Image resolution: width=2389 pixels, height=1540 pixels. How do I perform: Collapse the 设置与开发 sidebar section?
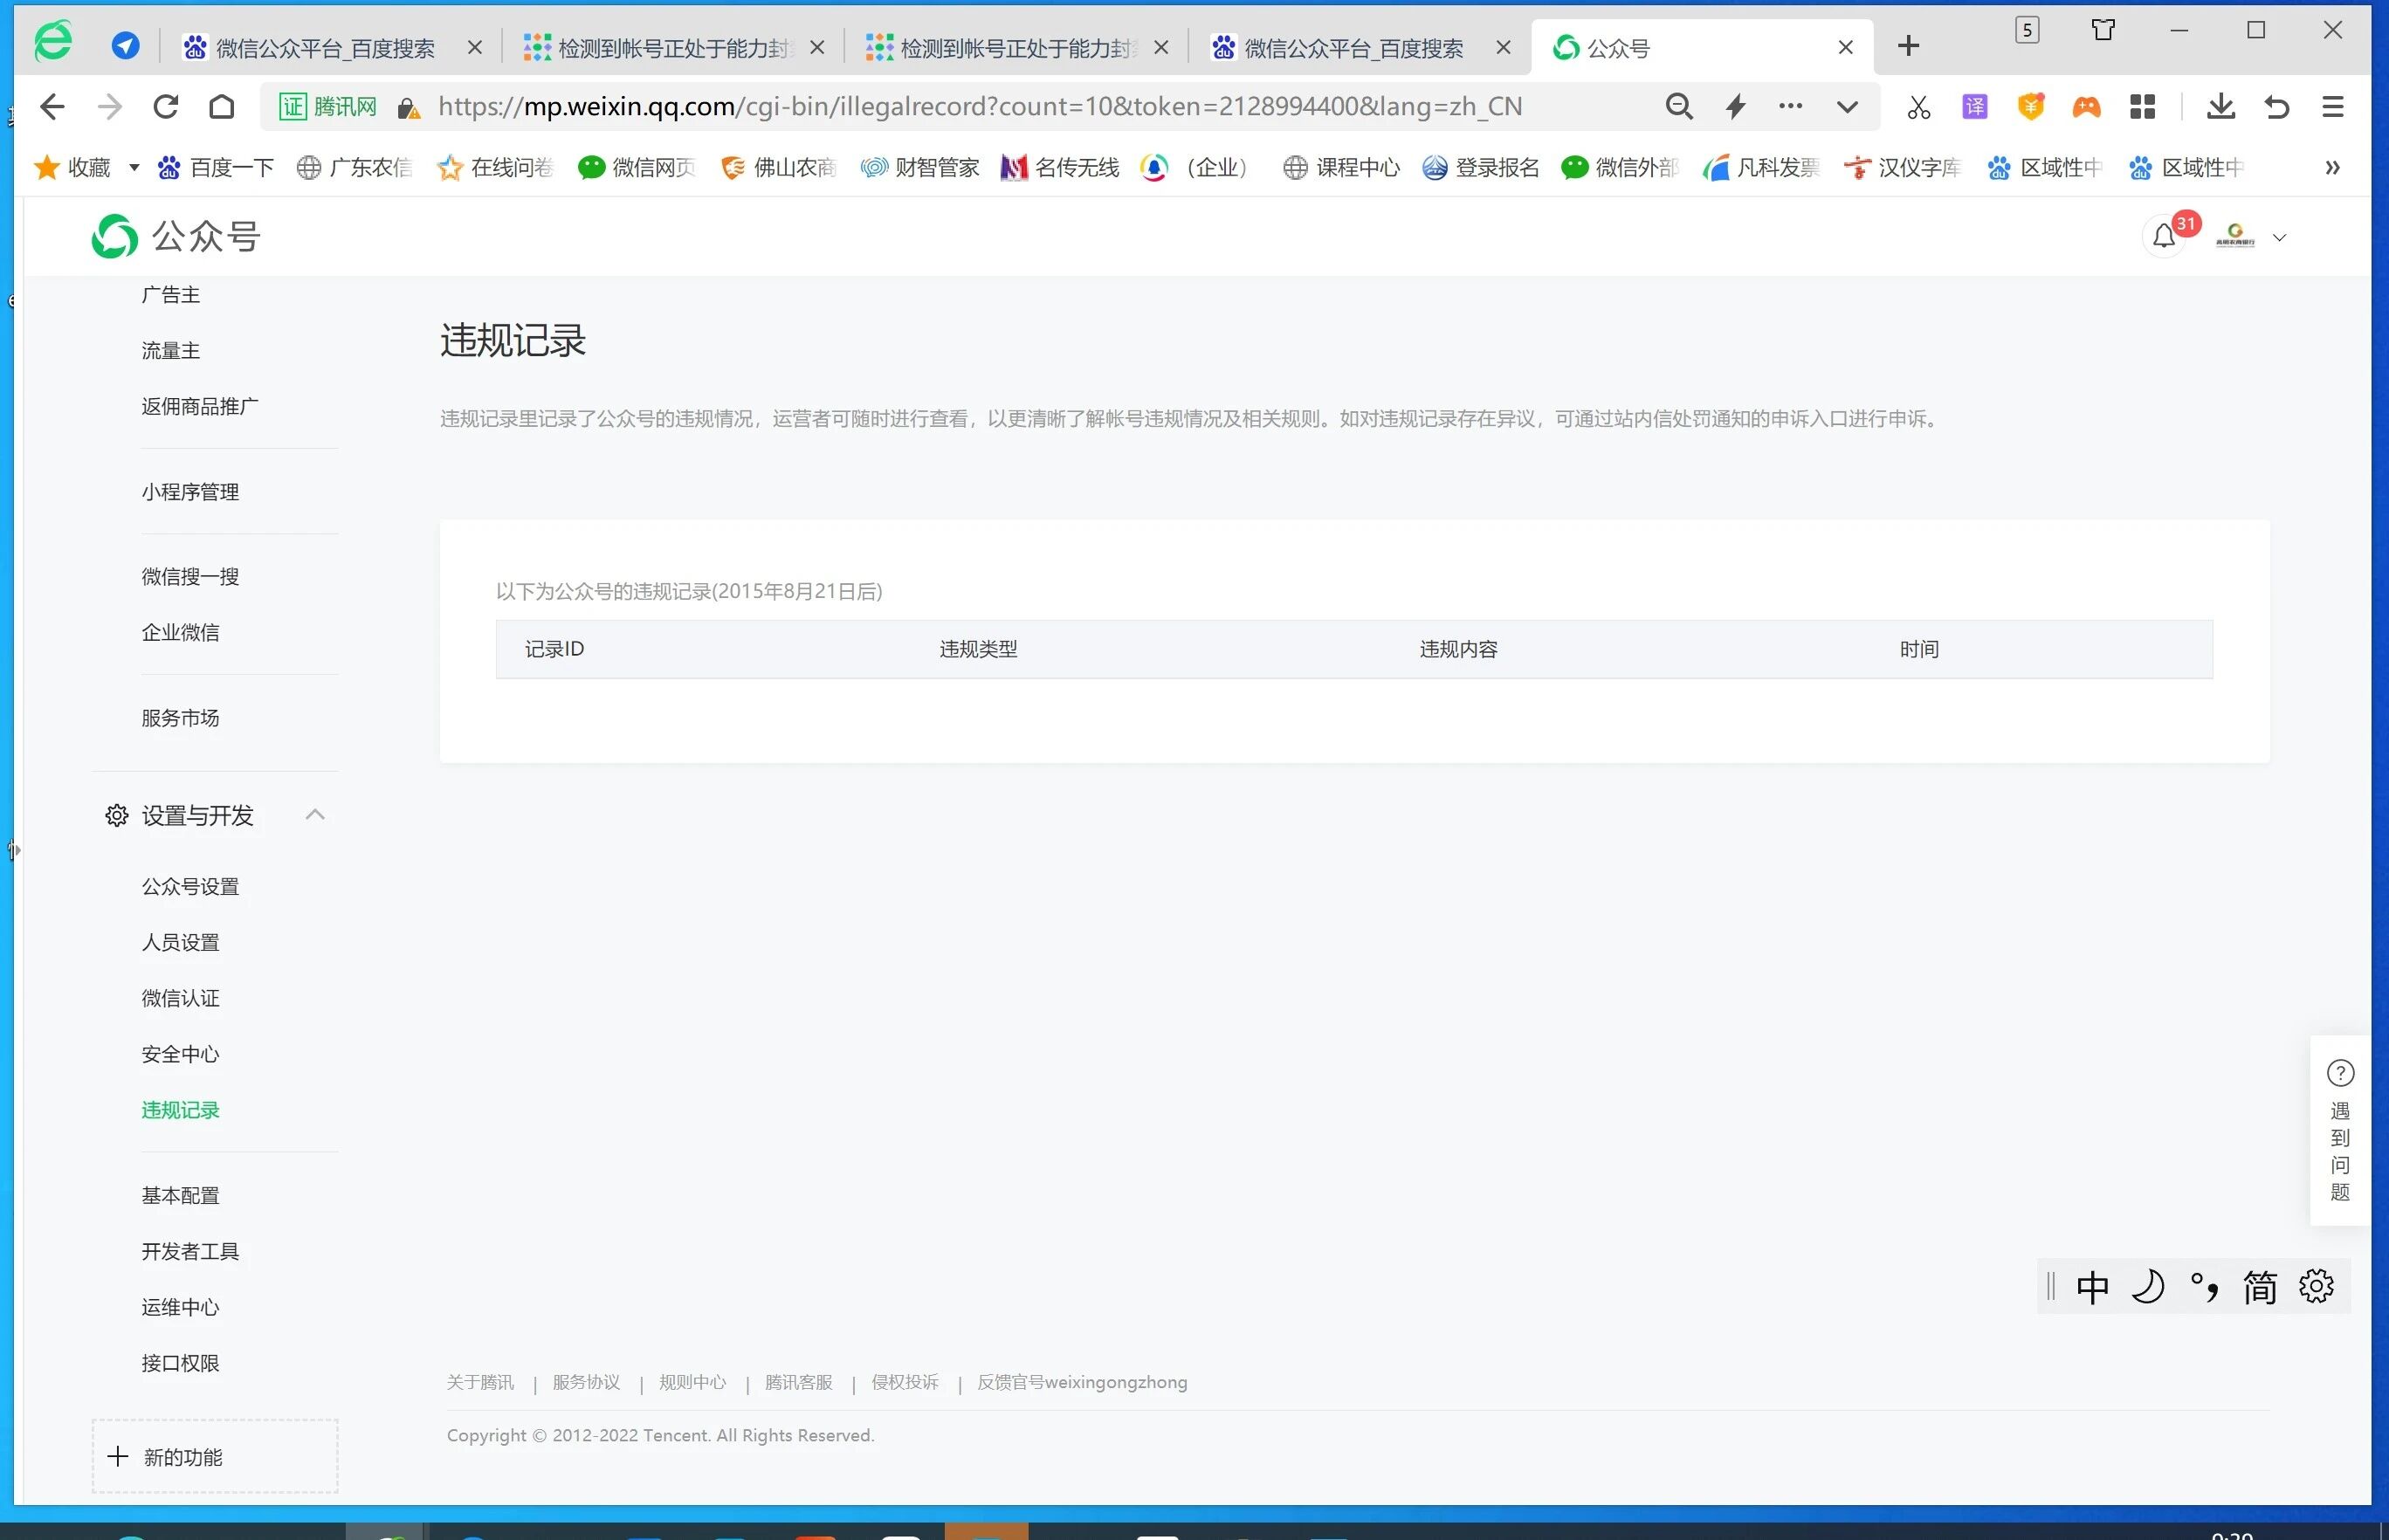point(315,815)
